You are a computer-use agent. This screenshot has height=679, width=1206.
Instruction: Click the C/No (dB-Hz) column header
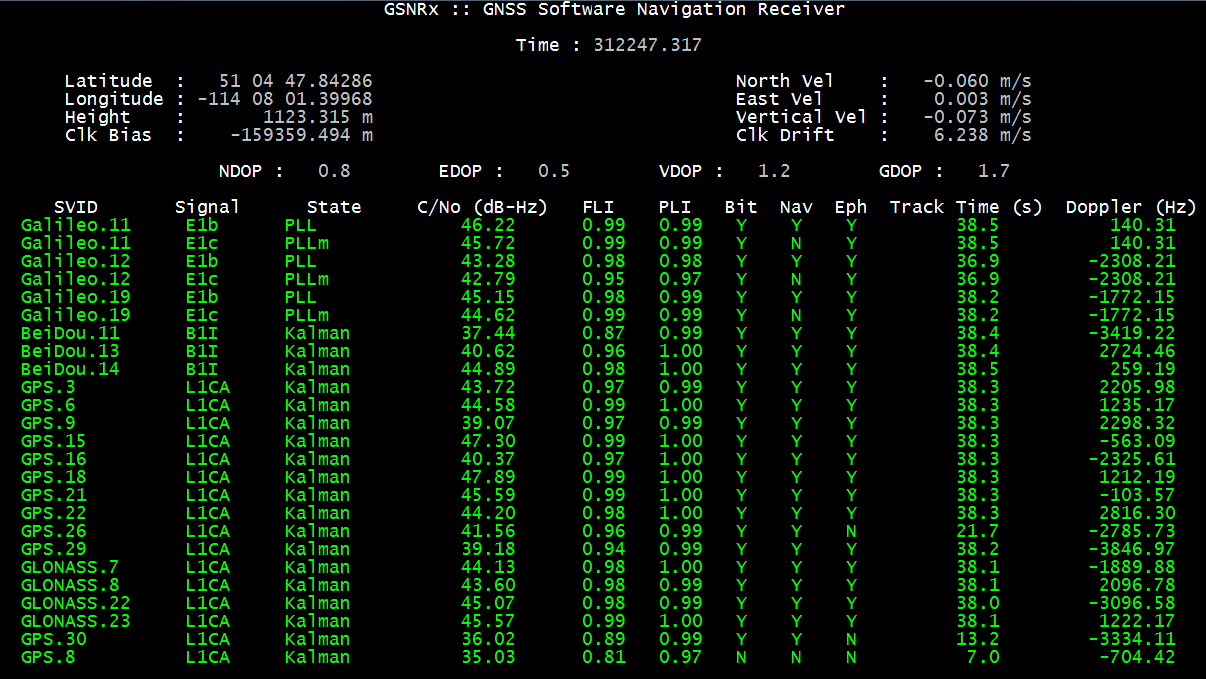pos(482,208)
